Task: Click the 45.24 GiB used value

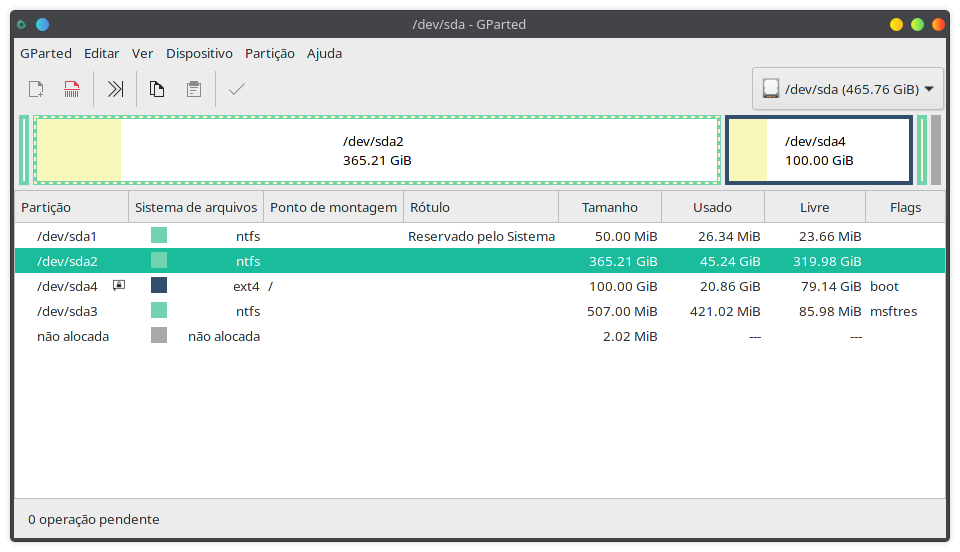Action: pos(730,261)
